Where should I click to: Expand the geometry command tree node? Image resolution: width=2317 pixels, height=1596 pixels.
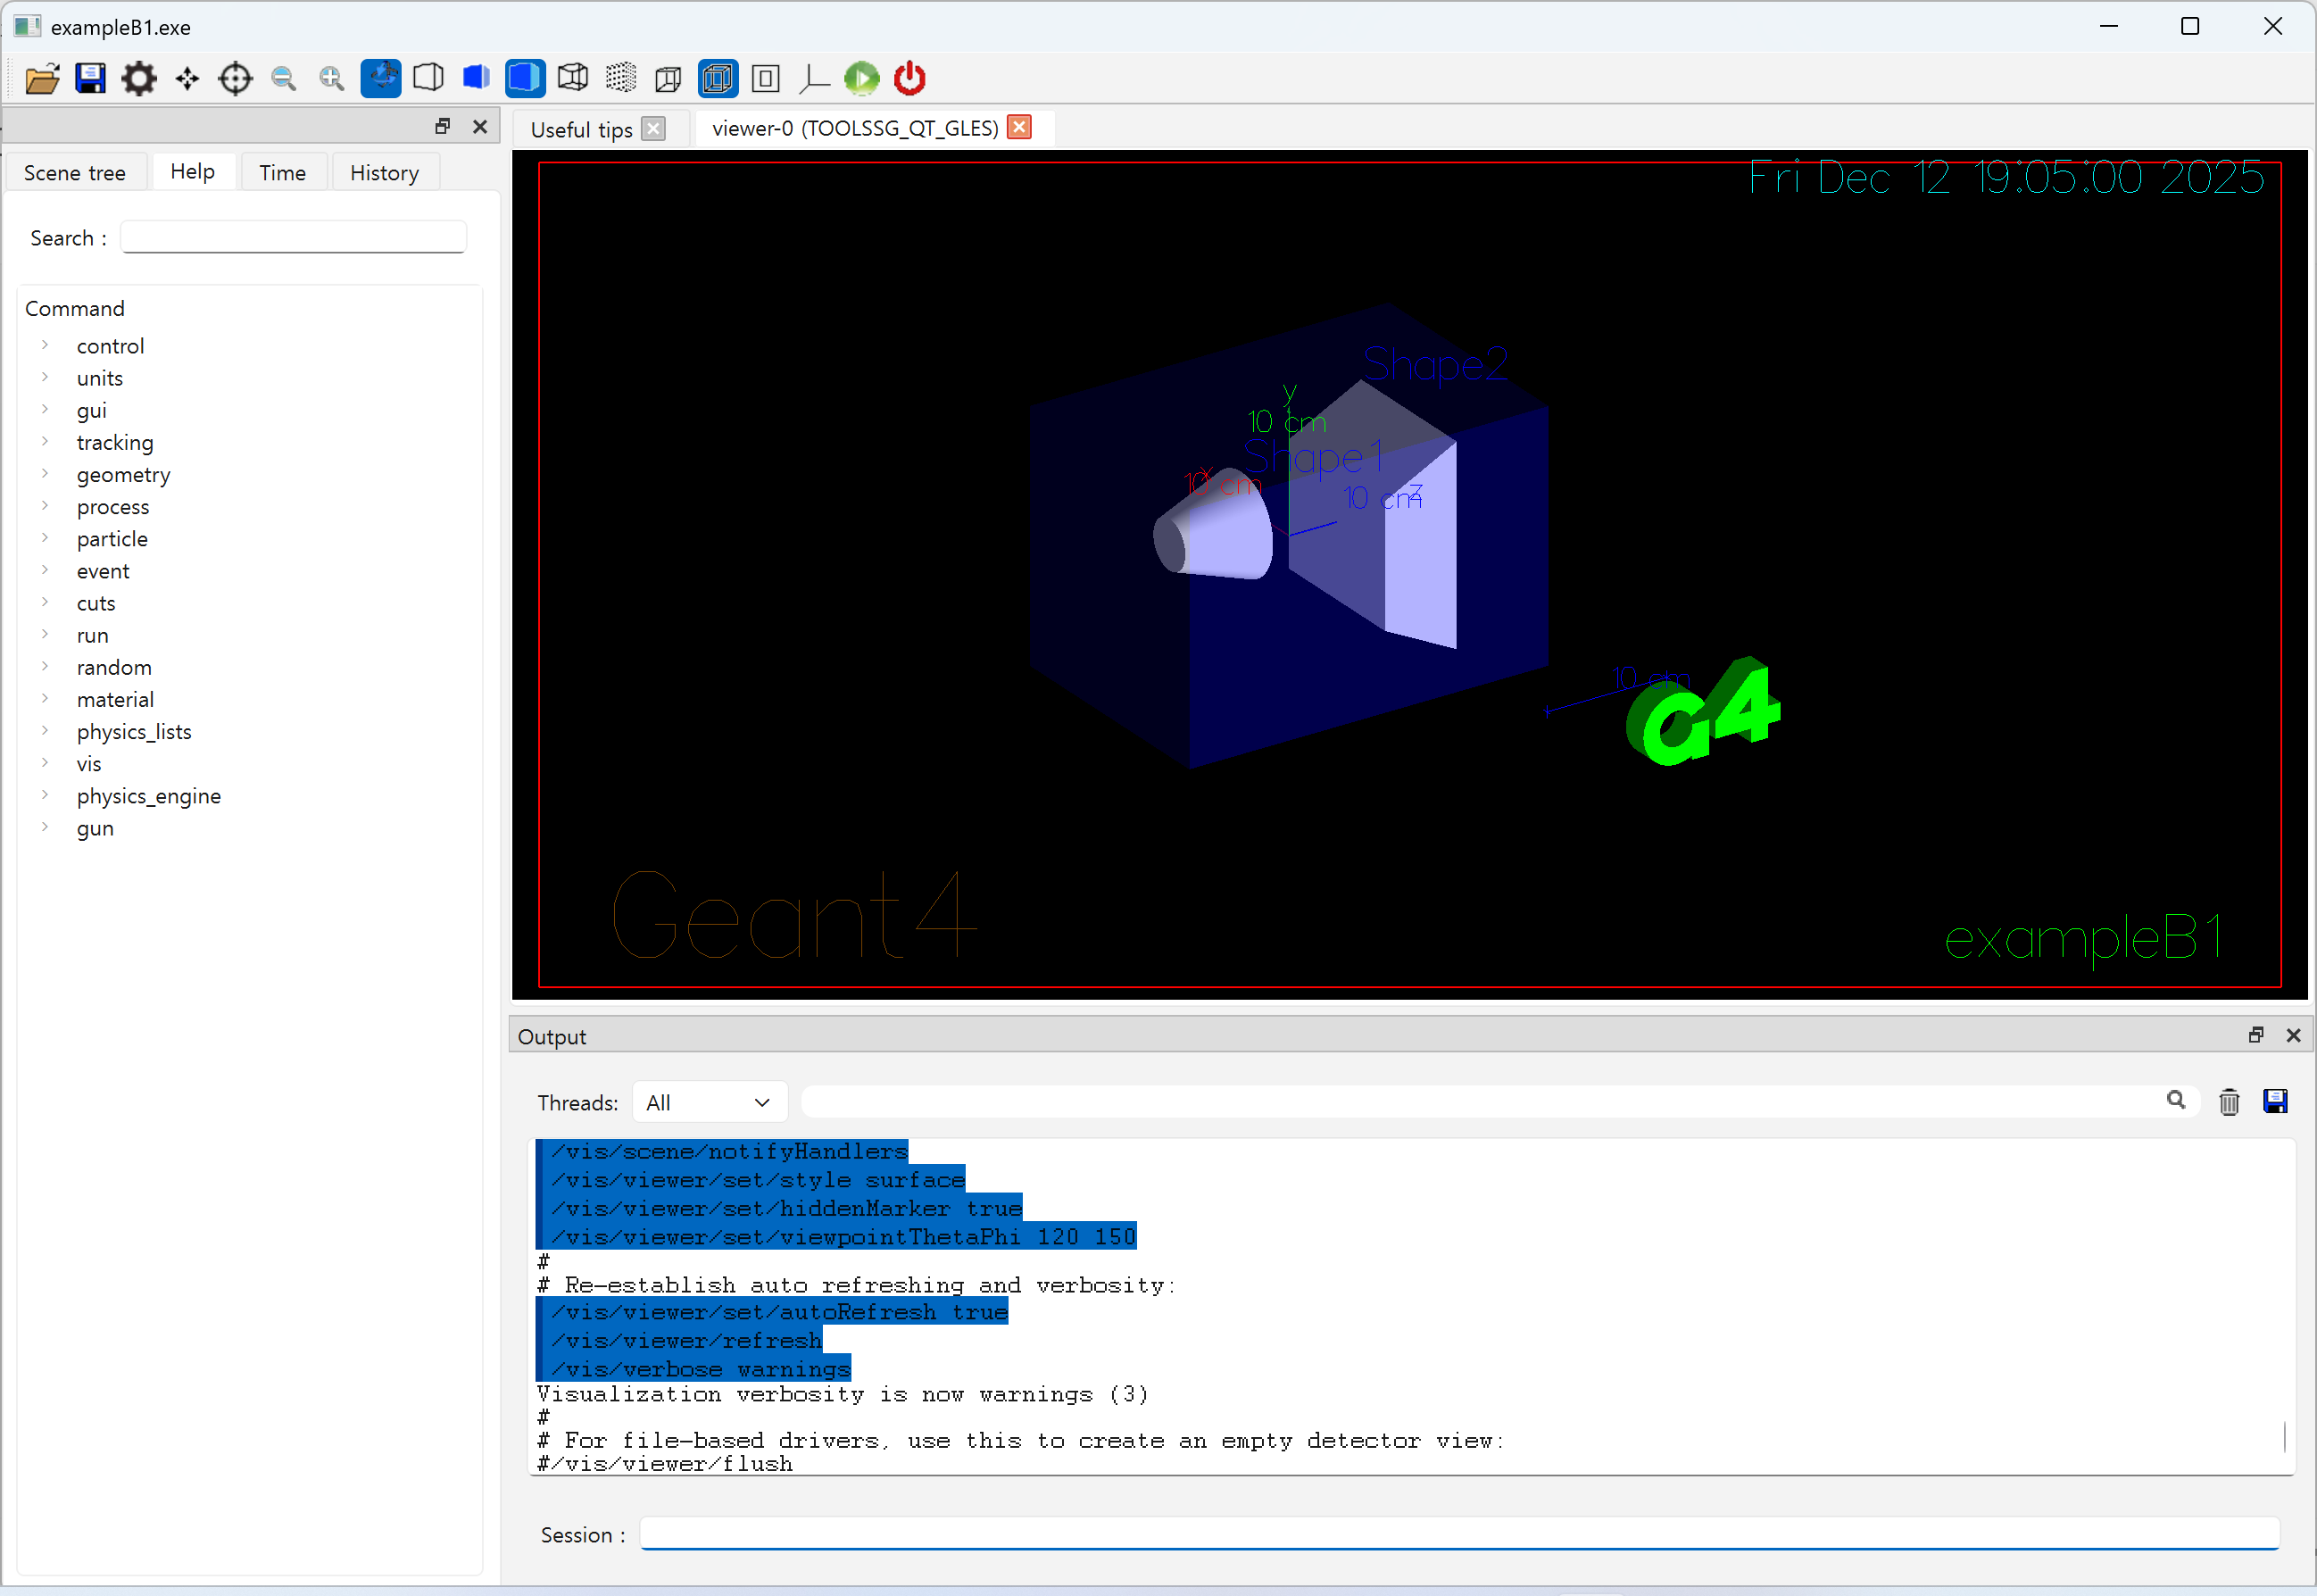pos(45,474)
